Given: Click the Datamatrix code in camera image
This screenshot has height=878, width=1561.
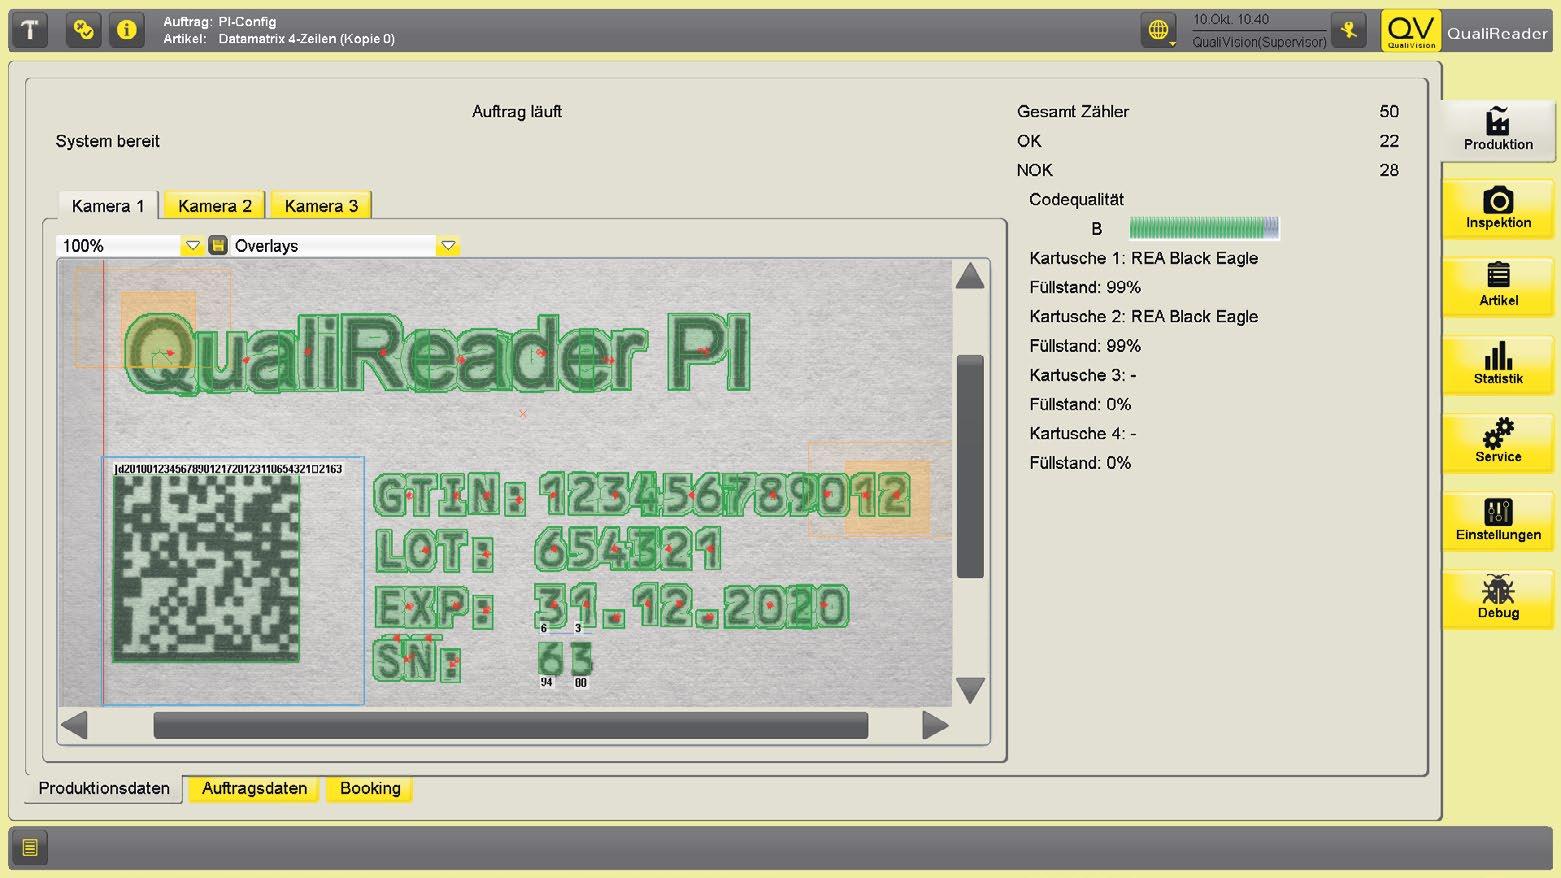Looking at the screenshot, I should (x=206, y=567).
